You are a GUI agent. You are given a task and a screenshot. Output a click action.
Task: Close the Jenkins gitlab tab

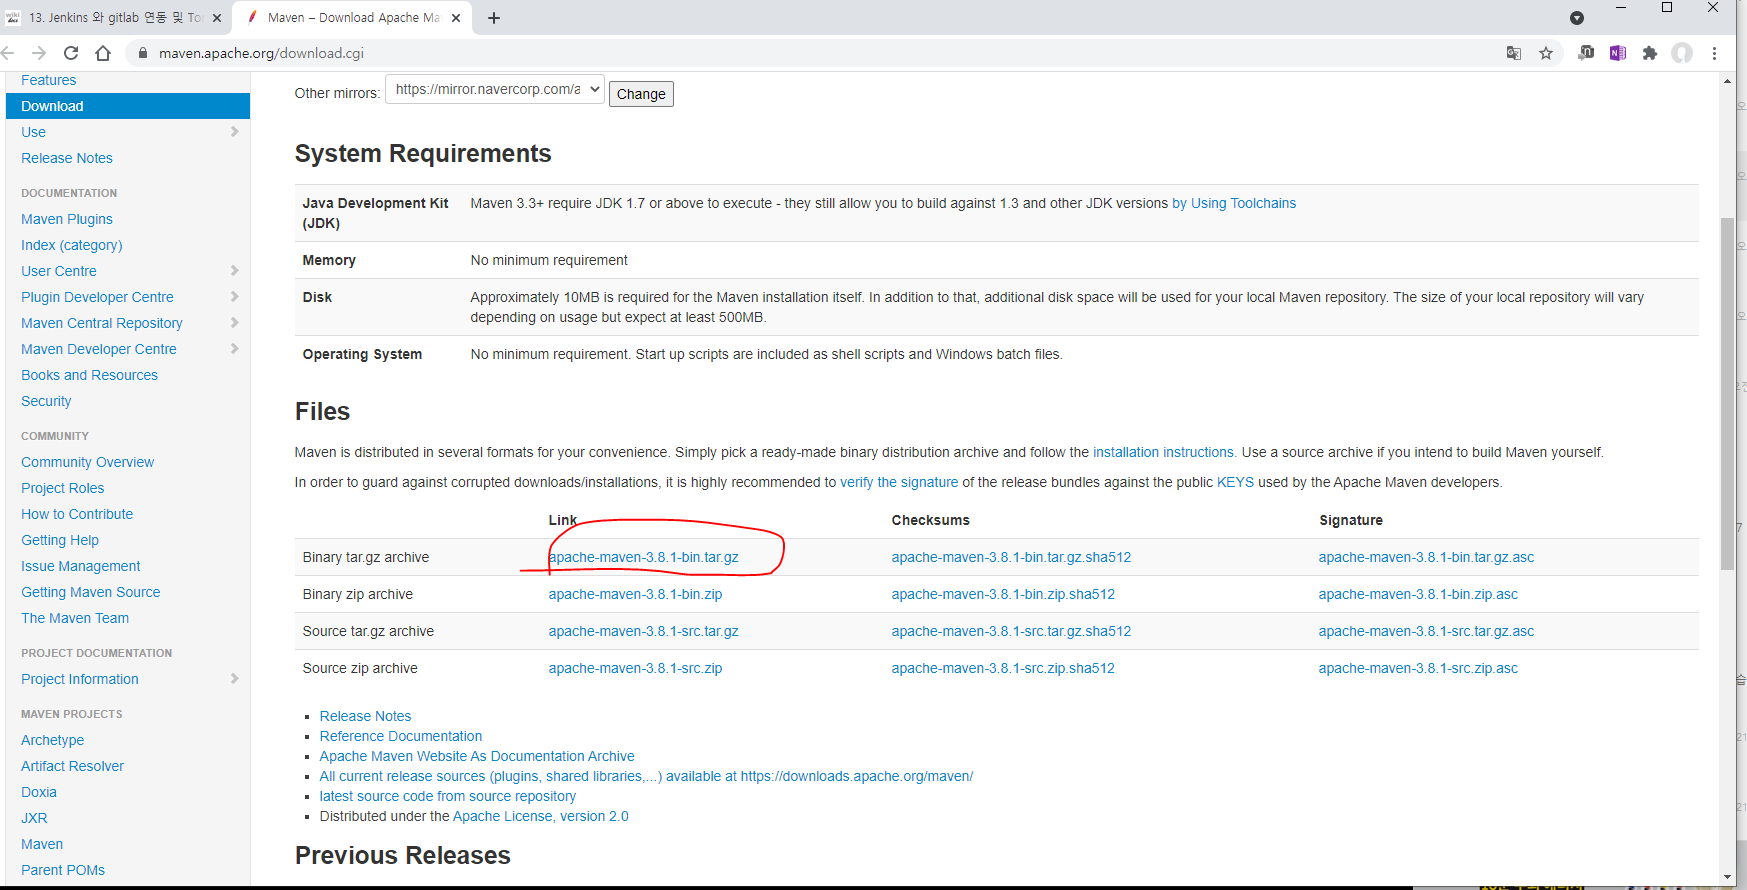[217, 18]
